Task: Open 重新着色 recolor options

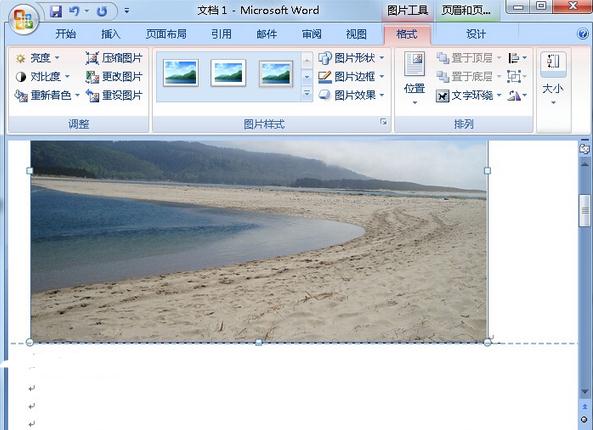Action: [x=47, y=95]
